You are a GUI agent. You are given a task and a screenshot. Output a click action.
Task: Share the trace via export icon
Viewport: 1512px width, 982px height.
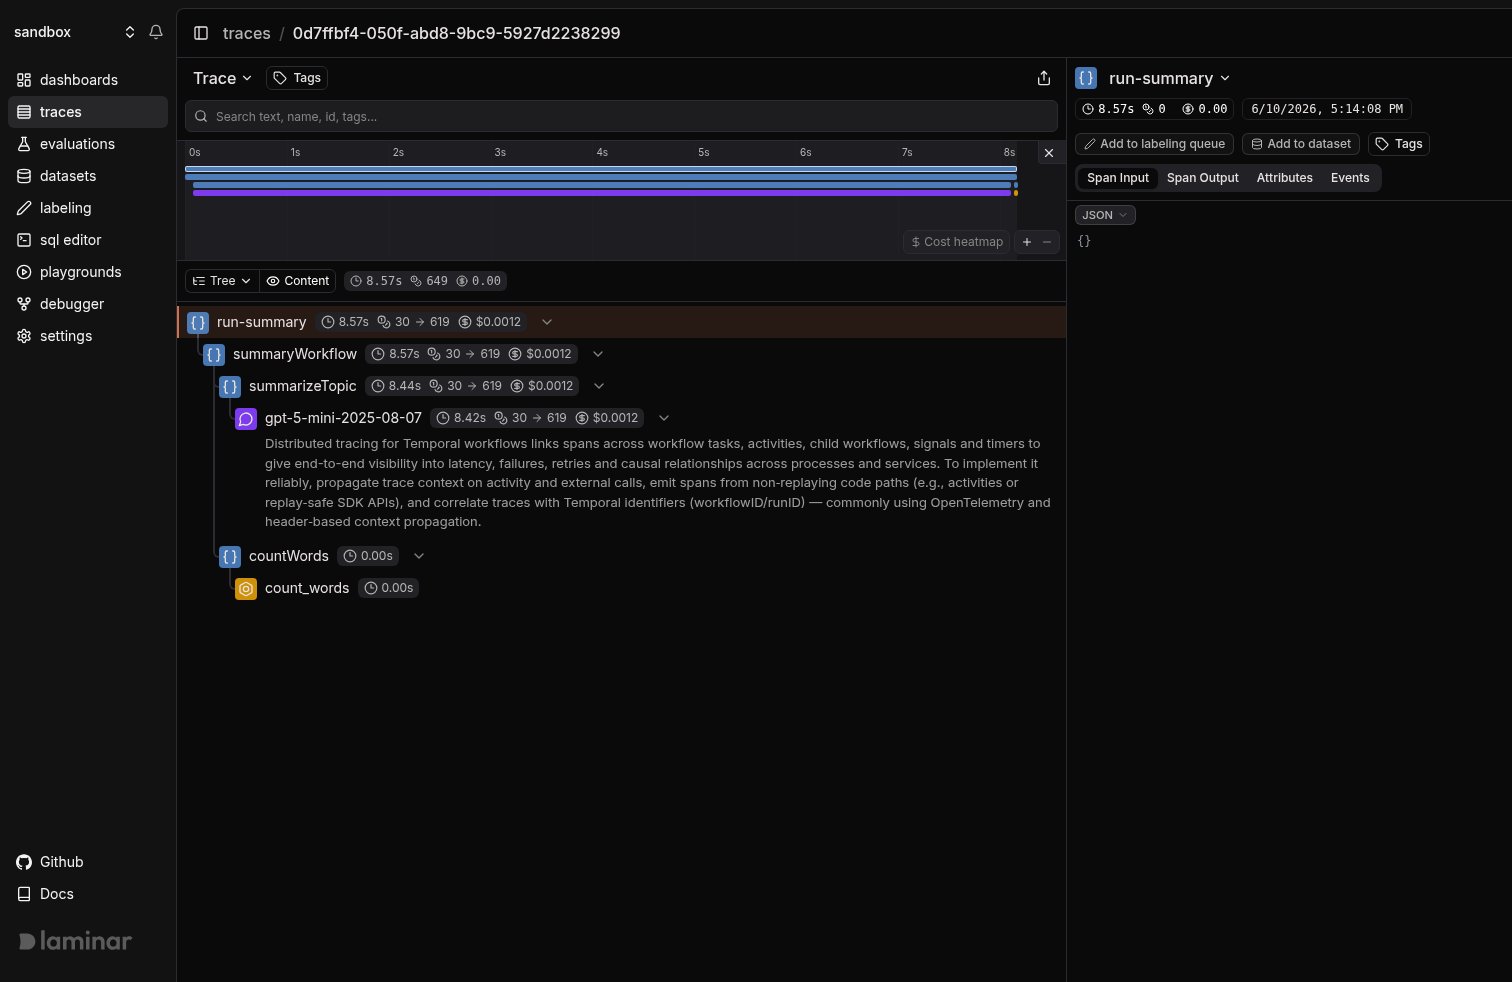tap(1044, 78)
